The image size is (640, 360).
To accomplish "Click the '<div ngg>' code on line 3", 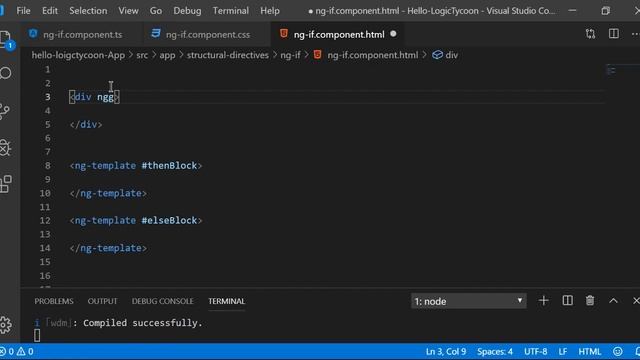I will point(94,97).
